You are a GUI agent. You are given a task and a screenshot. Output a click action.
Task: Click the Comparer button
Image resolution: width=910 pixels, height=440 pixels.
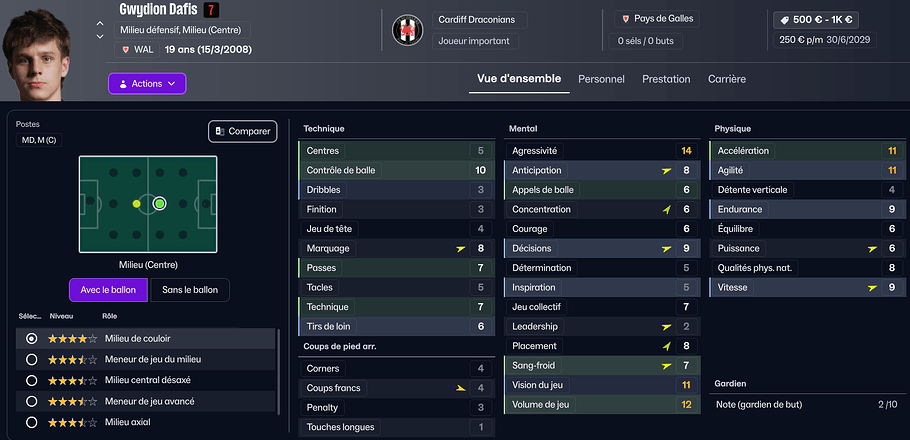[x=242, y=131]
